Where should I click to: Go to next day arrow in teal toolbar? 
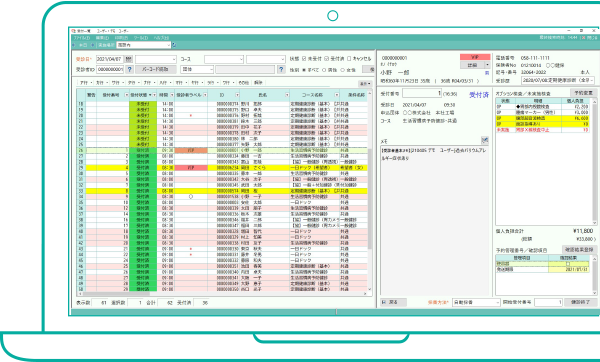coord(93,45)
